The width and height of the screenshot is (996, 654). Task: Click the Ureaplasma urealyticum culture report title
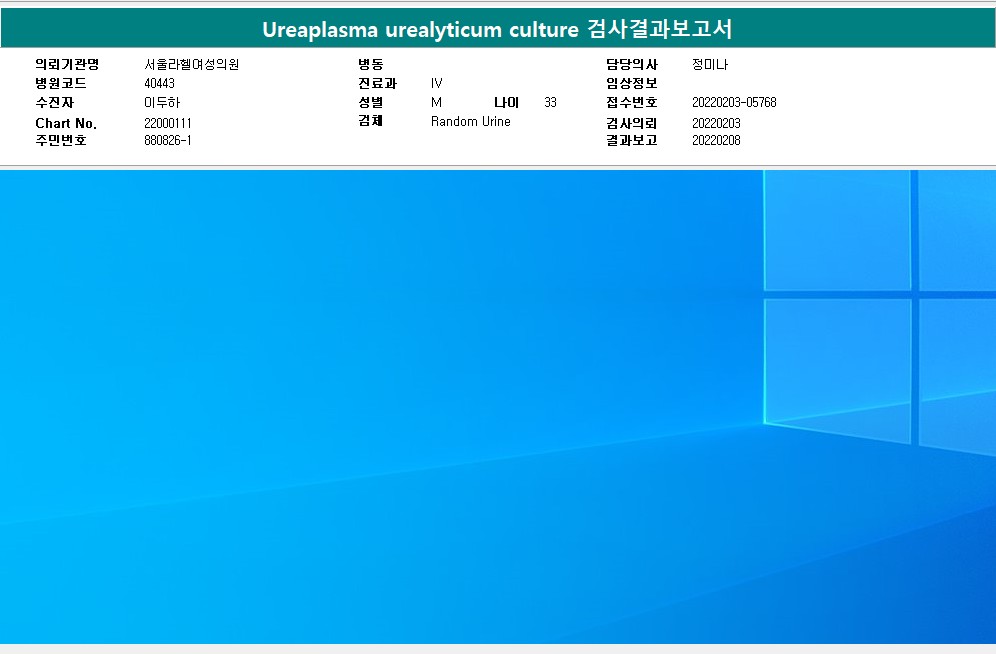tap(497, 30)
